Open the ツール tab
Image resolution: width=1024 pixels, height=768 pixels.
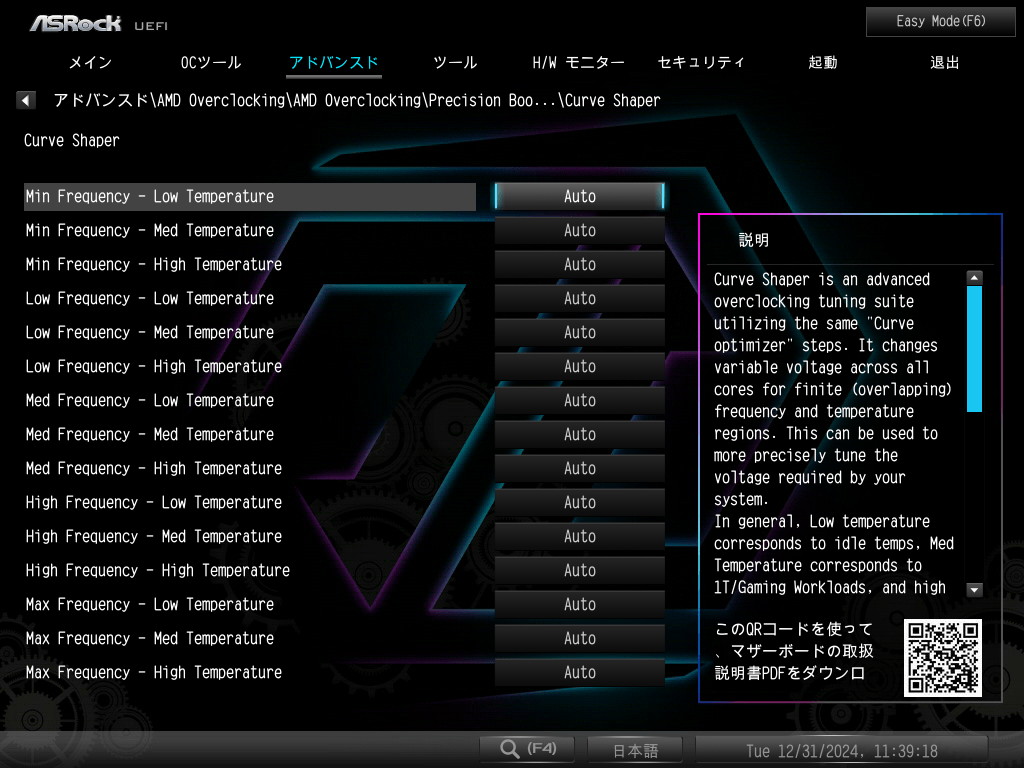[x=455, y=63]
